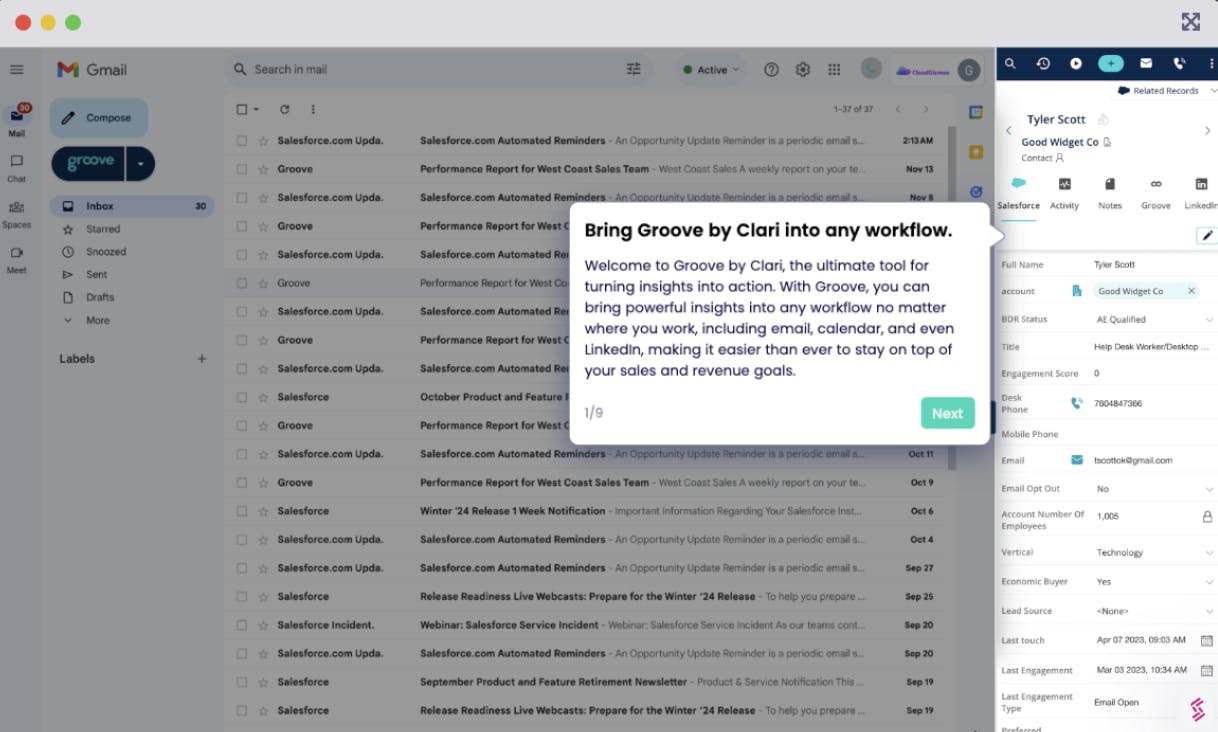Star the October Product and Feature email
This screenshot has width=1218, height=732.
pyautogui.click(x=263, y=397)
